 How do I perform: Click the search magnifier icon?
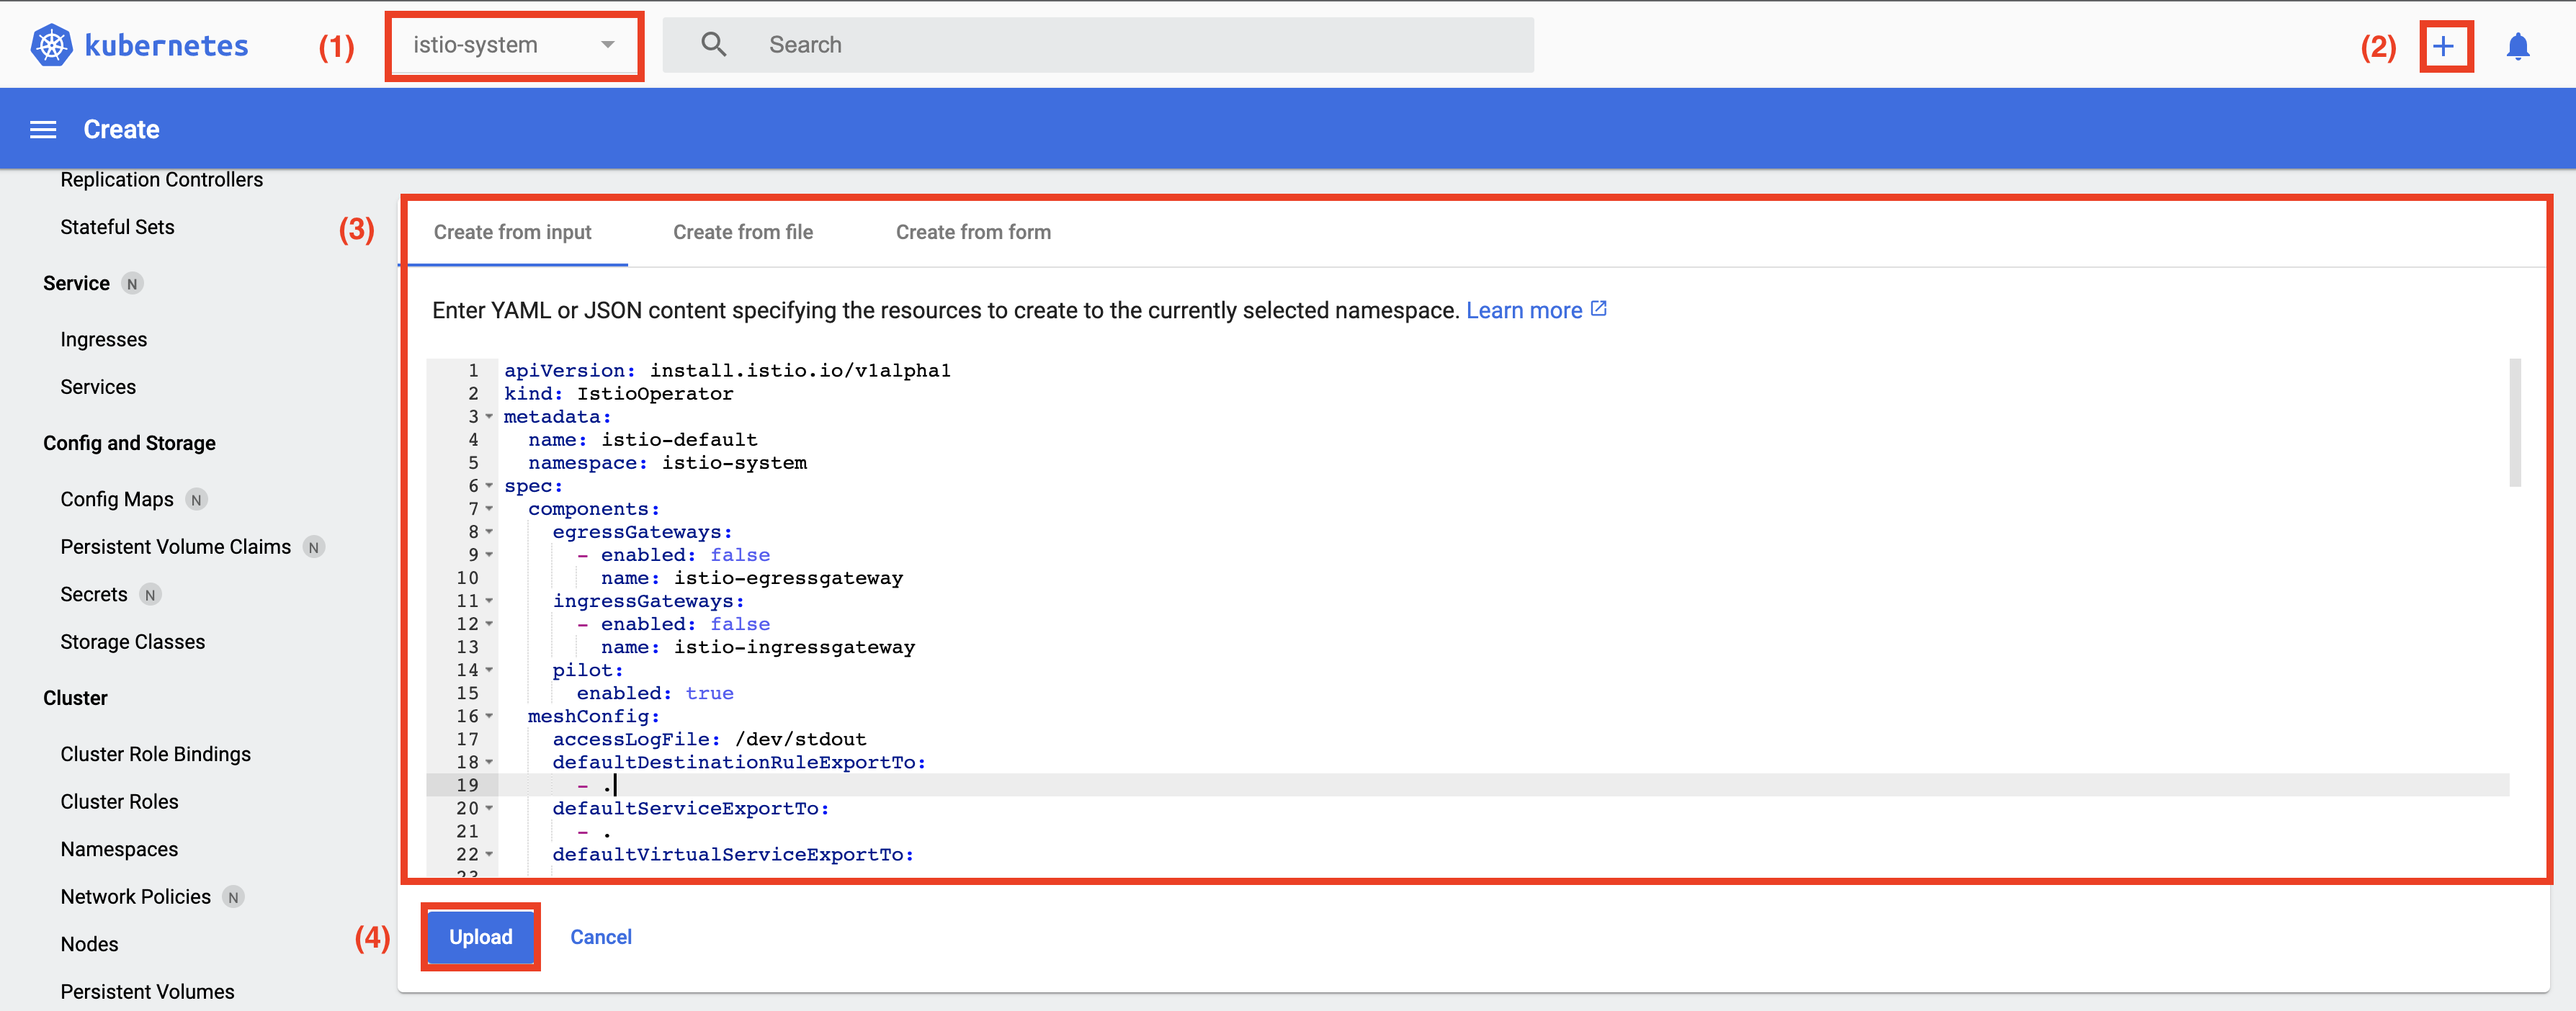(x=713, y=45)
